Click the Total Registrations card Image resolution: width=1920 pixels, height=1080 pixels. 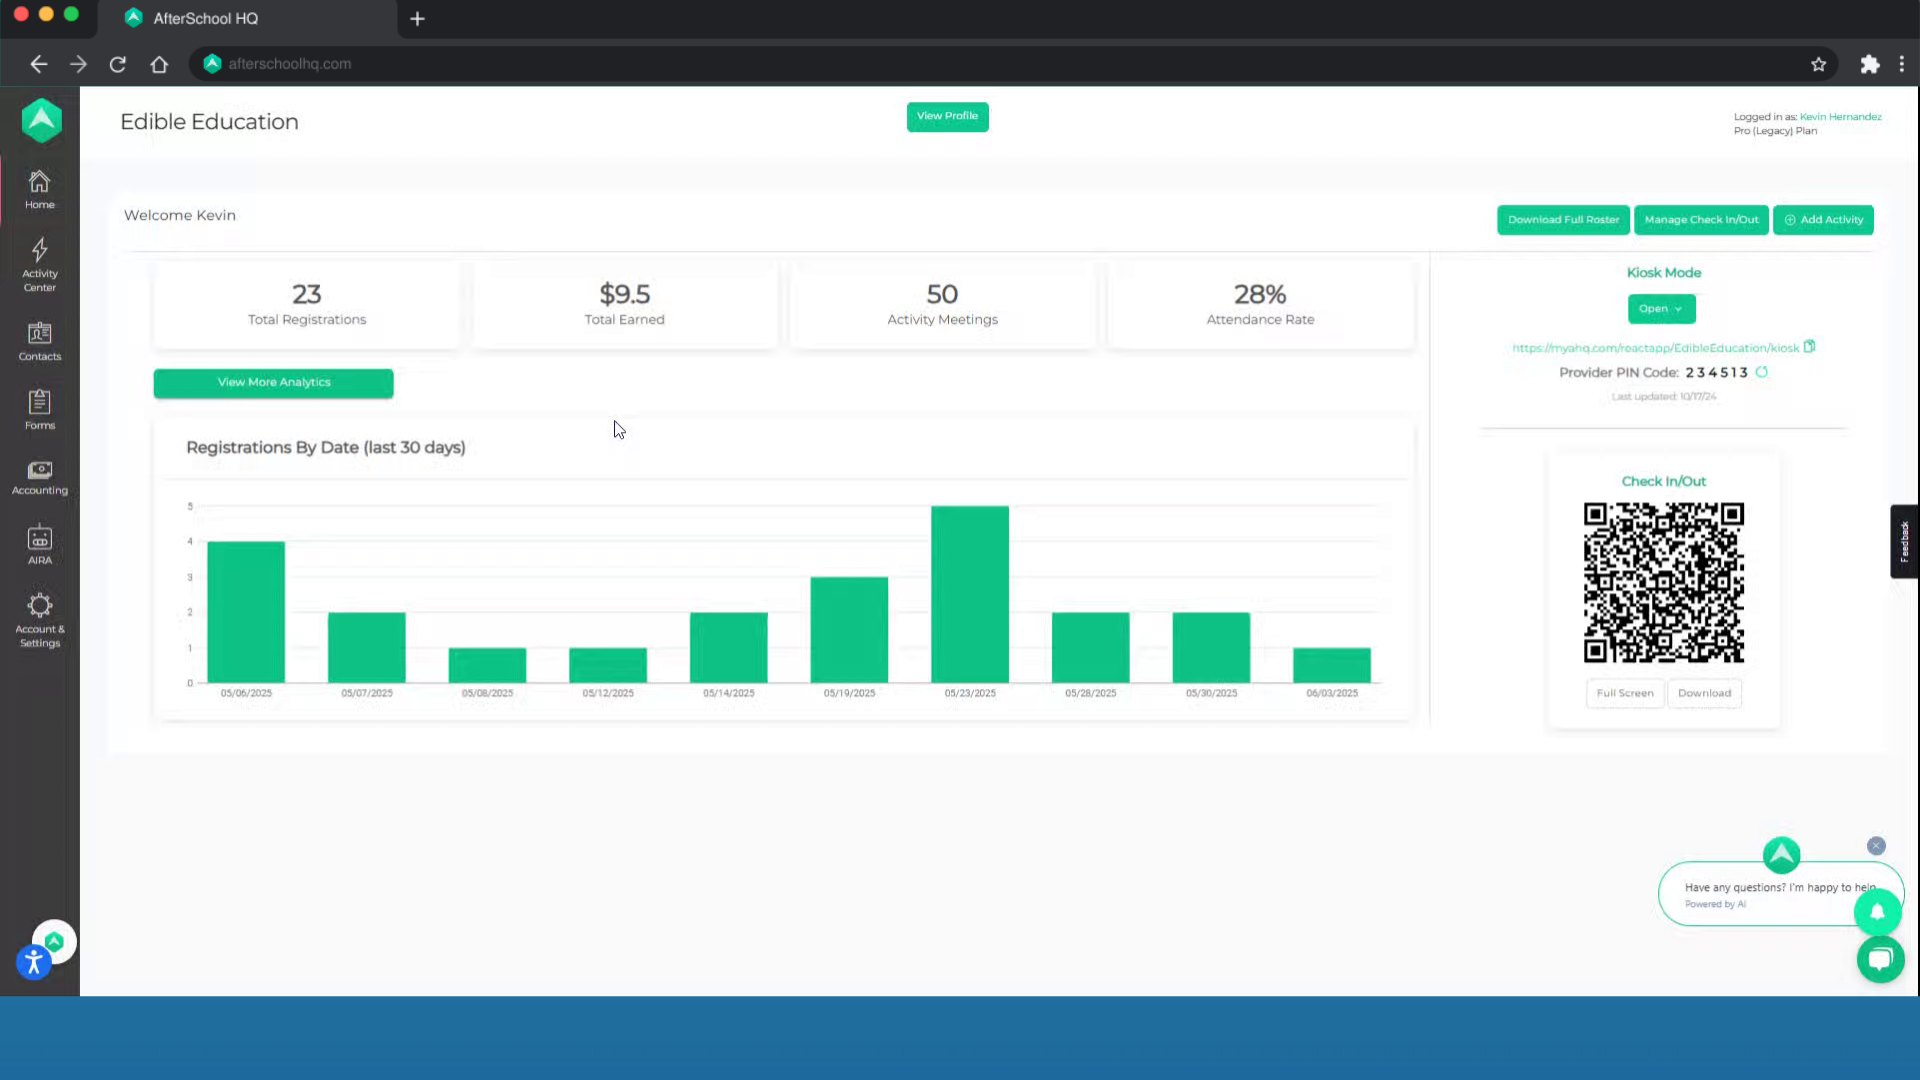307,305
